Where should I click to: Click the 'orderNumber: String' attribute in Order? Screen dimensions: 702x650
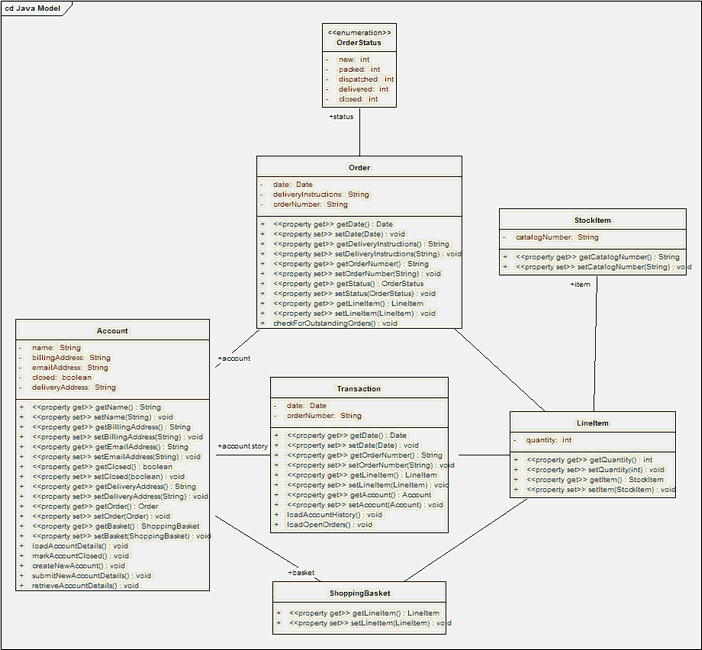click(x=310, y=204)
